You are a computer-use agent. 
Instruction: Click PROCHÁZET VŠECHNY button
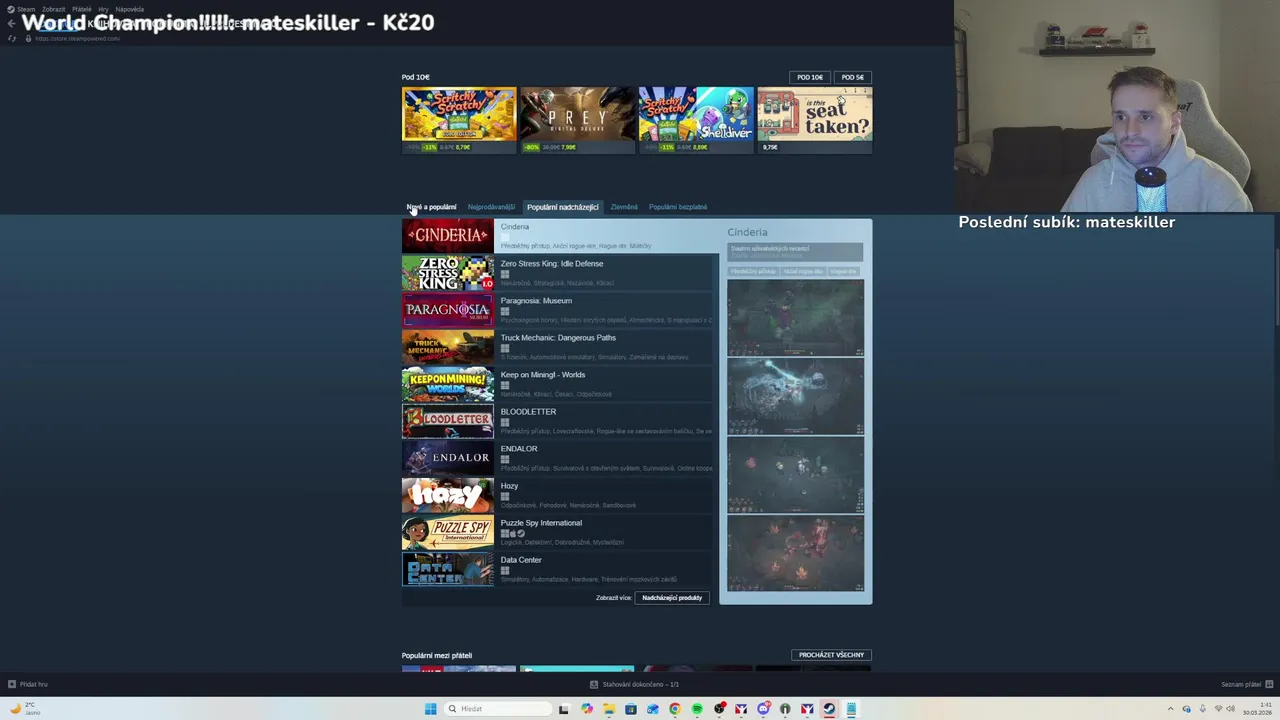pyautogui.click(x=832, y=655)
